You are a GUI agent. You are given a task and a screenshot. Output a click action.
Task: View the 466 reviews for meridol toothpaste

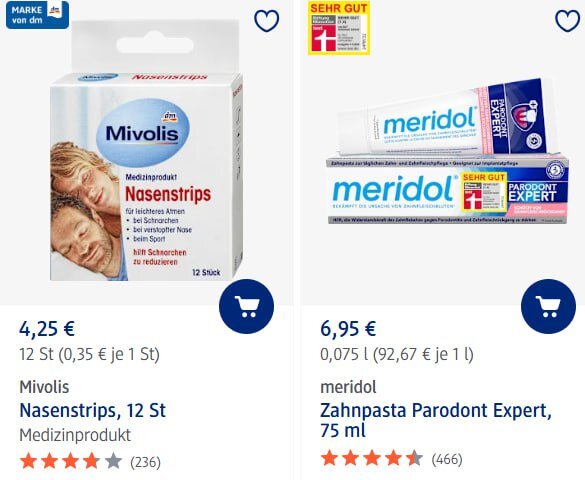click(447, 459)
